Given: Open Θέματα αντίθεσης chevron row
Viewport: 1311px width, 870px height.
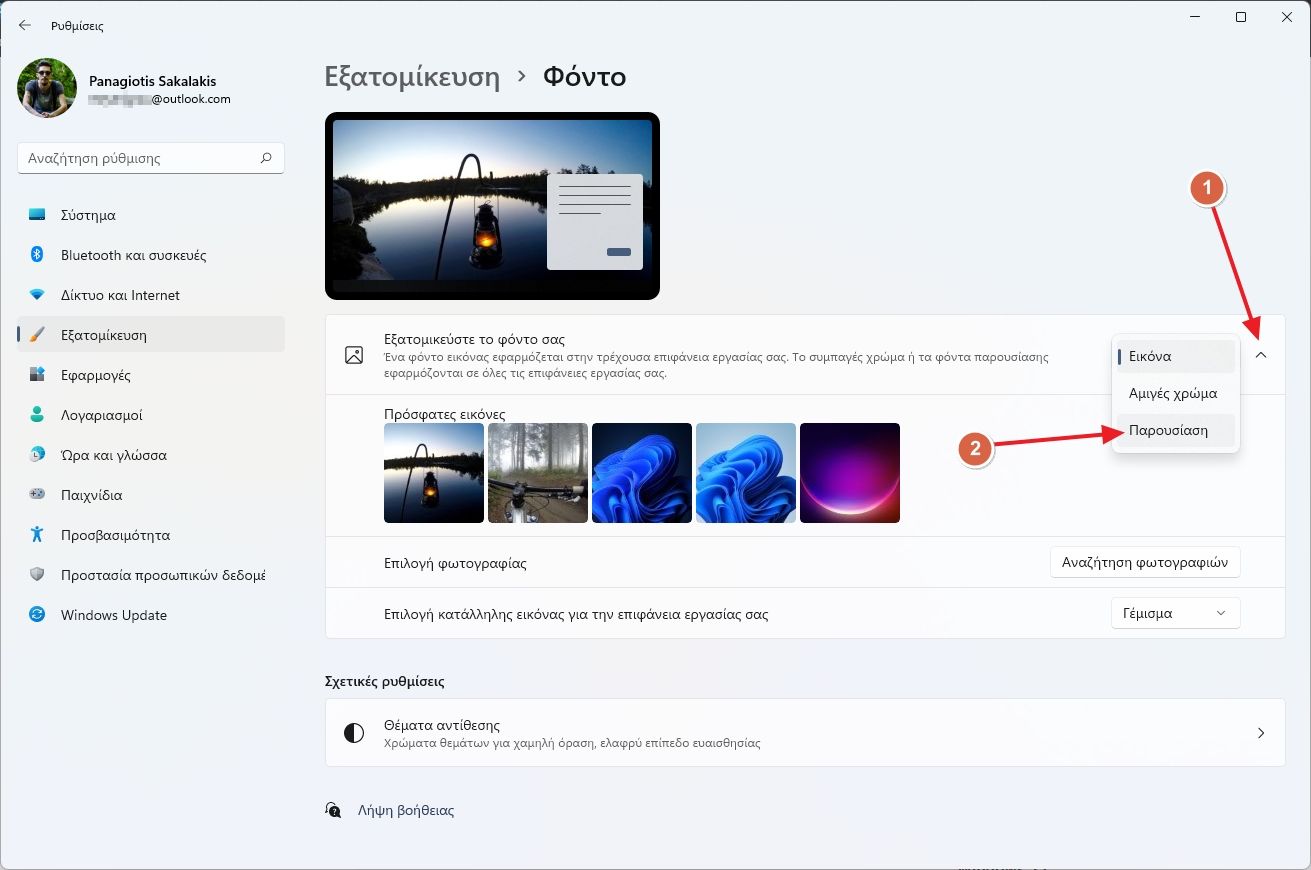Looking at the screenshot, I should point(1260,733).
